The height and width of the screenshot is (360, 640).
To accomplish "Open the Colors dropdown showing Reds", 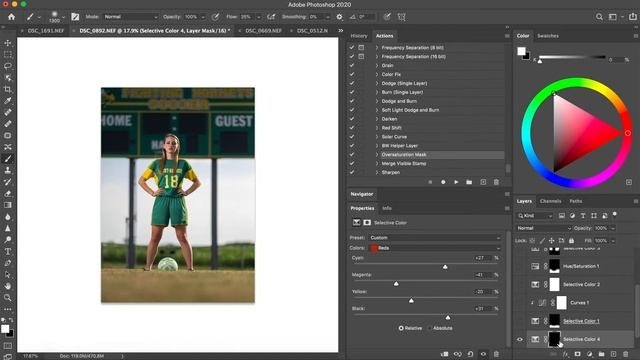I will coord(435,248).
